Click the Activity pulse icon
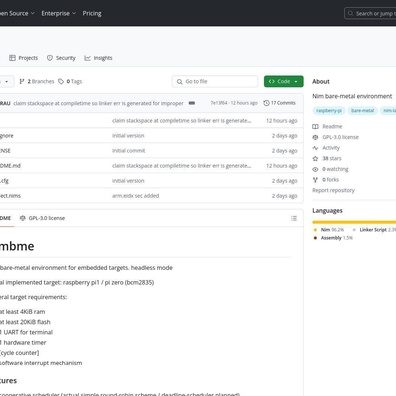This screenshot has width=396, height=396. click(315, 148)
